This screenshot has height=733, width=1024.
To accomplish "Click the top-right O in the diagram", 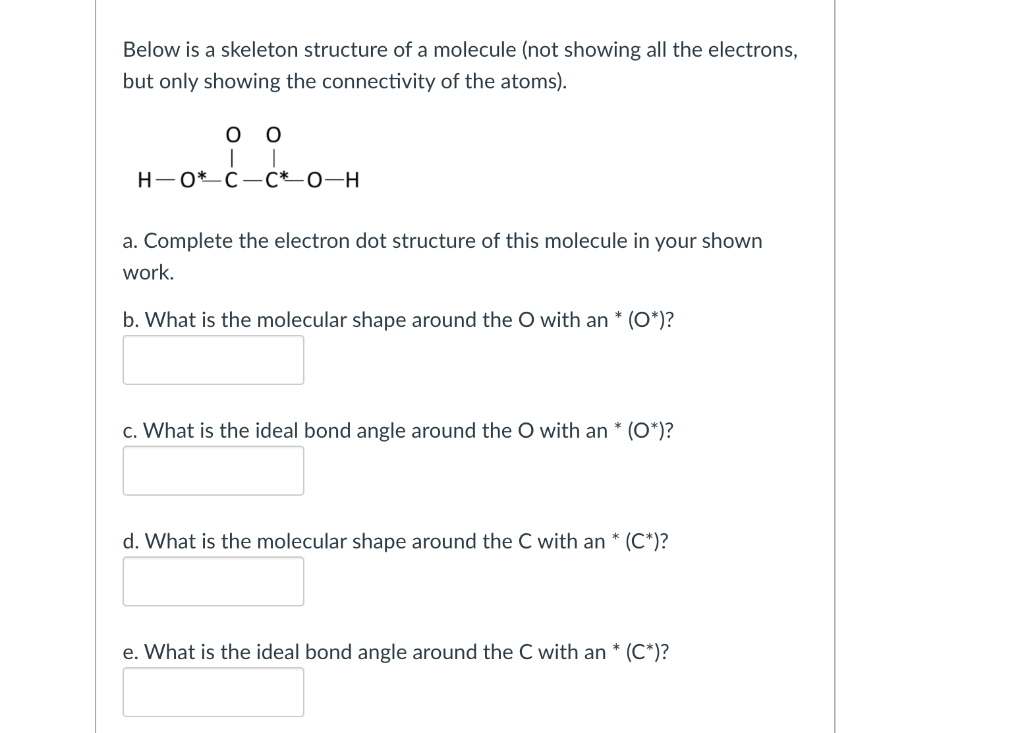I will pyautogui.click(x=272, y=135).
